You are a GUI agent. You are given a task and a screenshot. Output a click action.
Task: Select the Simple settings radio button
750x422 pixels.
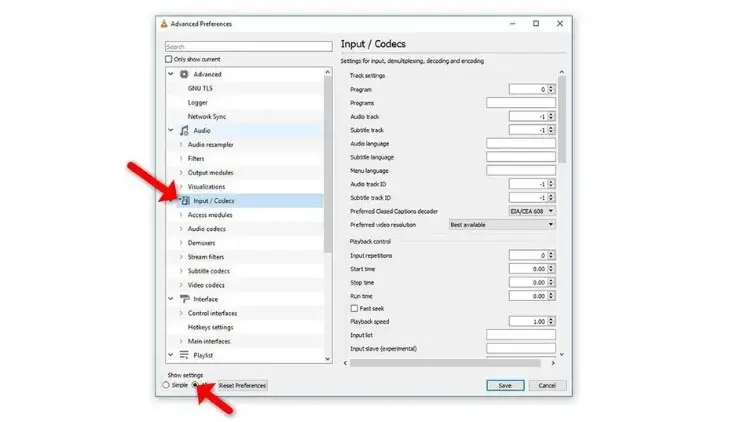pyautogui.click(x=167, y=385)
